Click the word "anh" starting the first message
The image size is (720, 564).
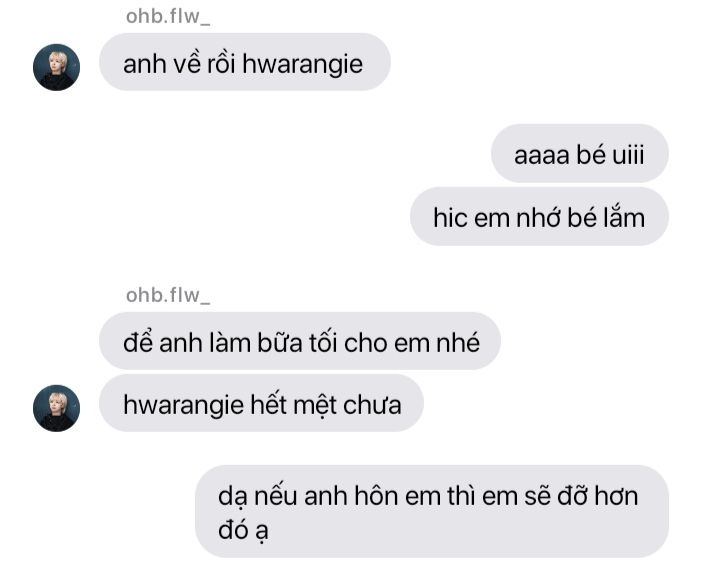[144, 63]
